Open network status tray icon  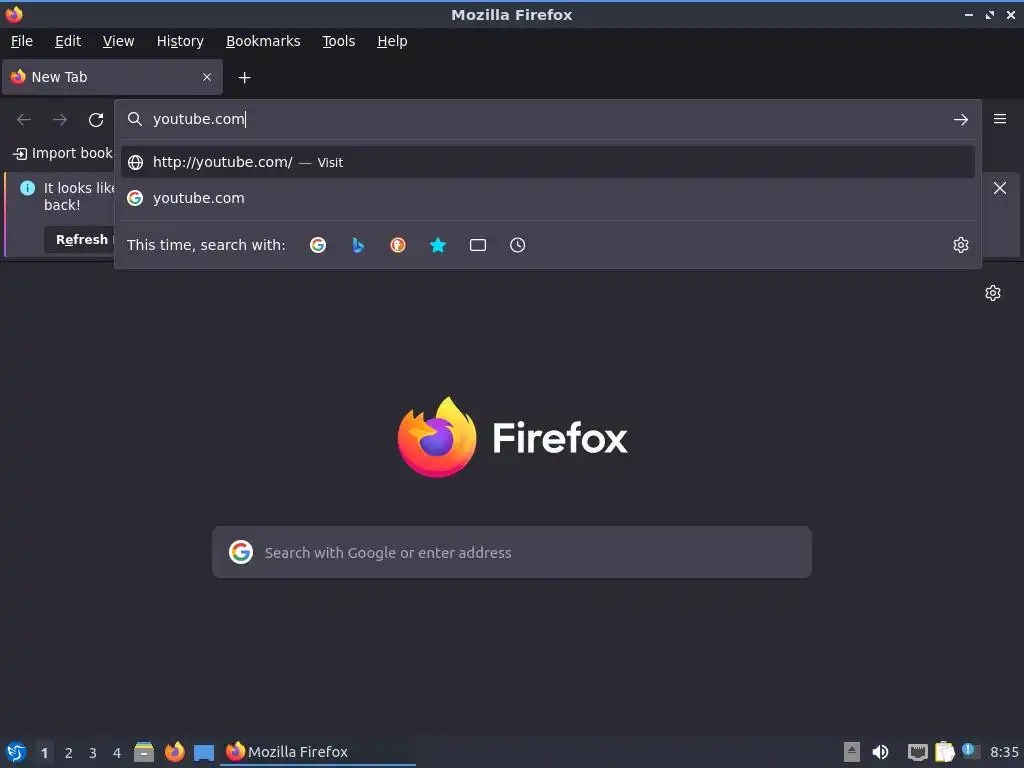(x=918, y=752)
